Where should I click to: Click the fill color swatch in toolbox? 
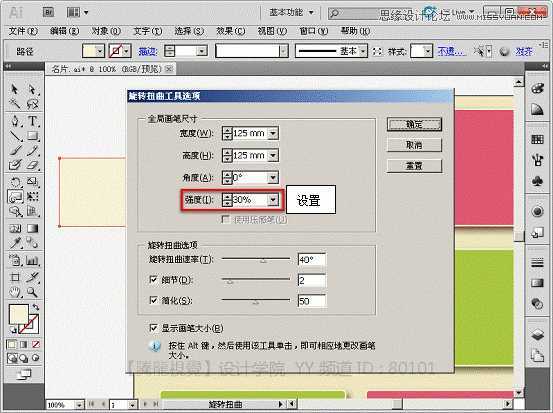coord(18,314)
